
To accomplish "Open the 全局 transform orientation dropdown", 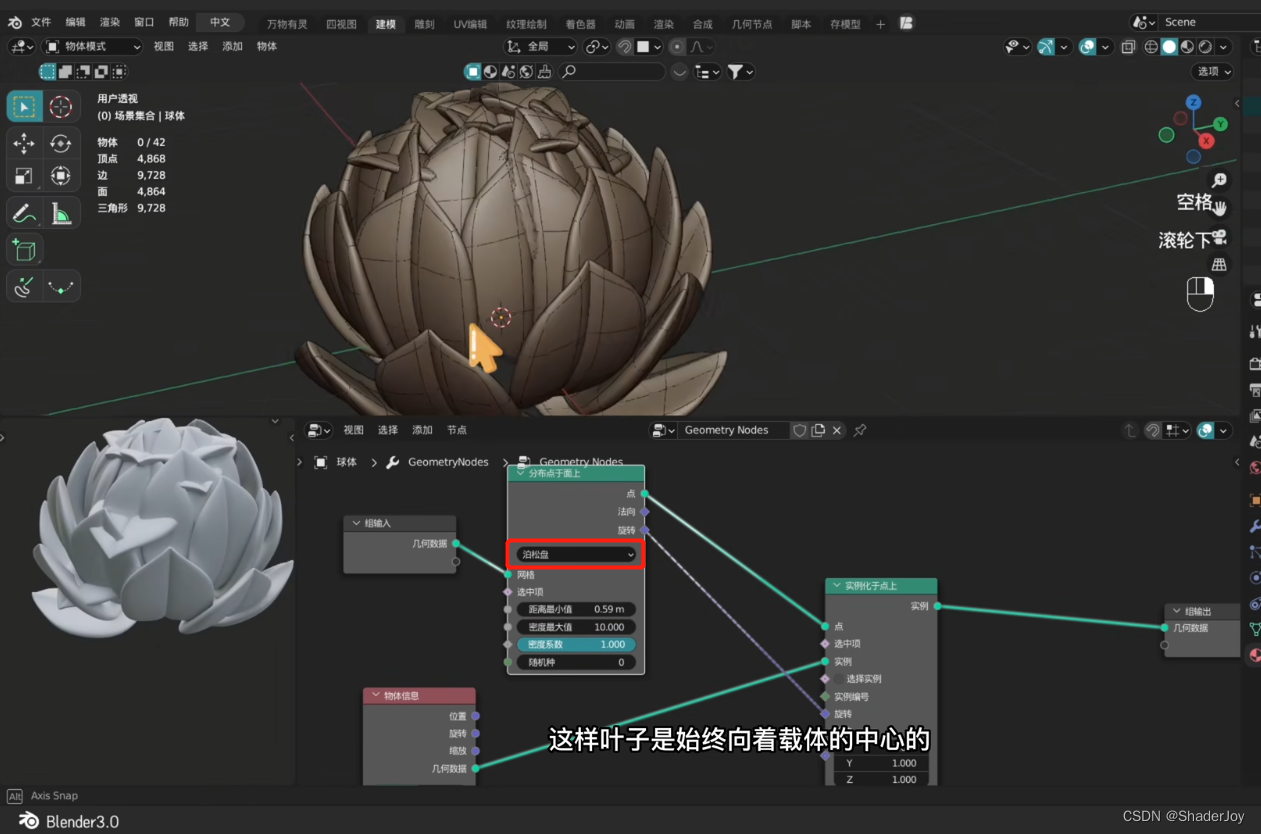I will pyautogui.click(x=539, y=46).
